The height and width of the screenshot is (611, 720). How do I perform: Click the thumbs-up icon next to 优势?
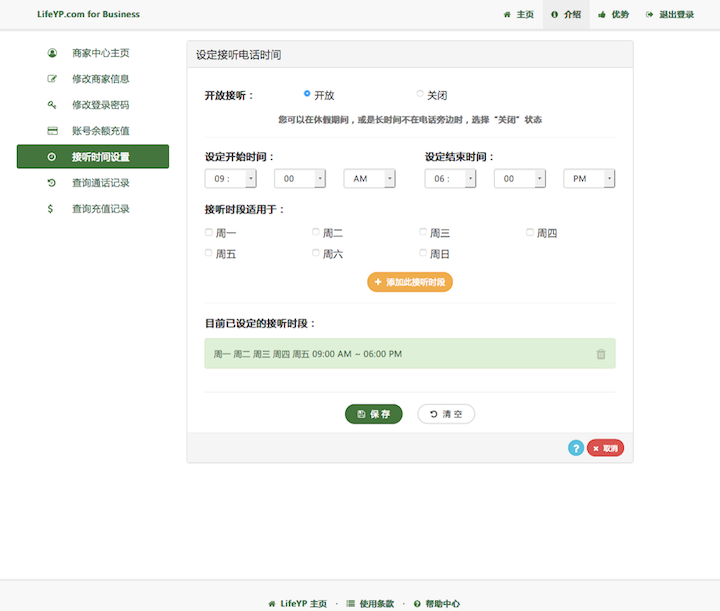pyautogui.click(x=602, y=15)
